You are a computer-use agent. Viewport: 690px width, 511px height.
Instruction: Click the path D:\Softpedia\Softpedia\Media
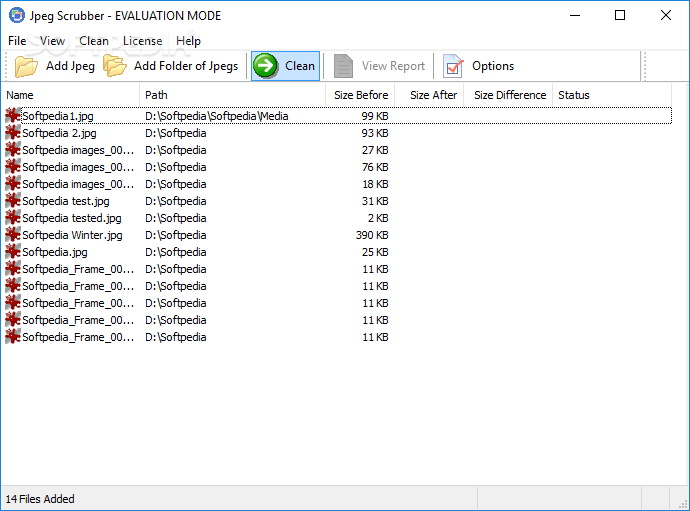[x=217, y=116]
